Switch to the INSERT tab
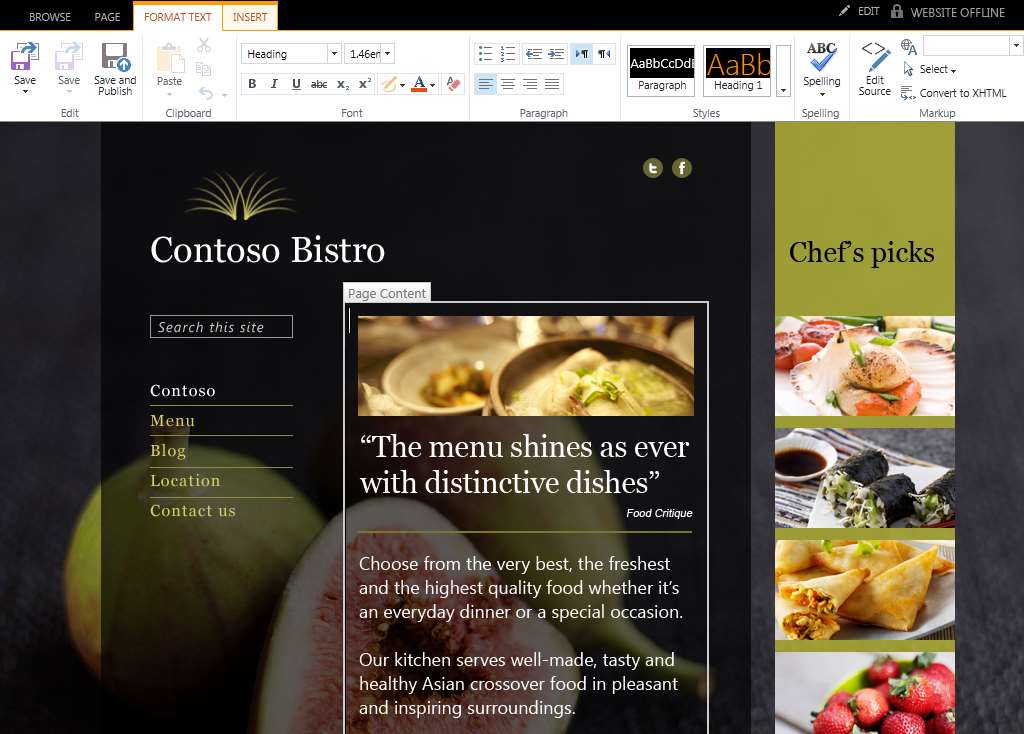 [x=250, y=17]
